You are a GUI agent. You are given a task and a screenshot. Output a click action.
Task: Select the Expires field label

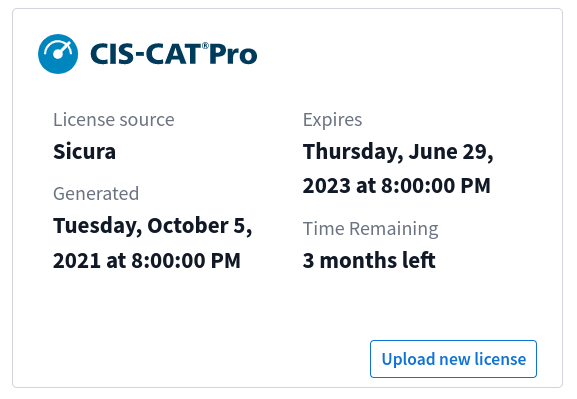tap(333, 120)
